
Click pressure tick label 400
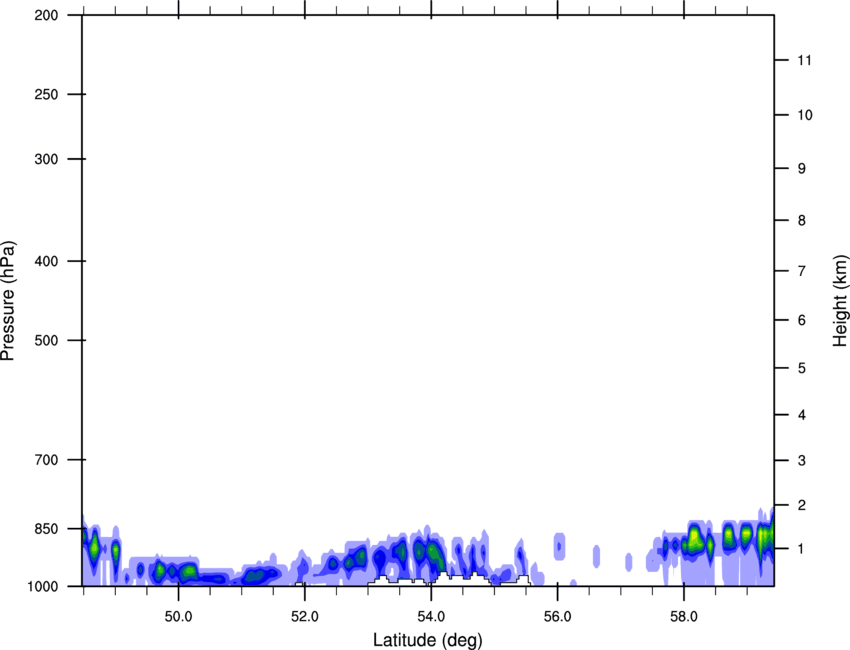[x=46, y=261]
